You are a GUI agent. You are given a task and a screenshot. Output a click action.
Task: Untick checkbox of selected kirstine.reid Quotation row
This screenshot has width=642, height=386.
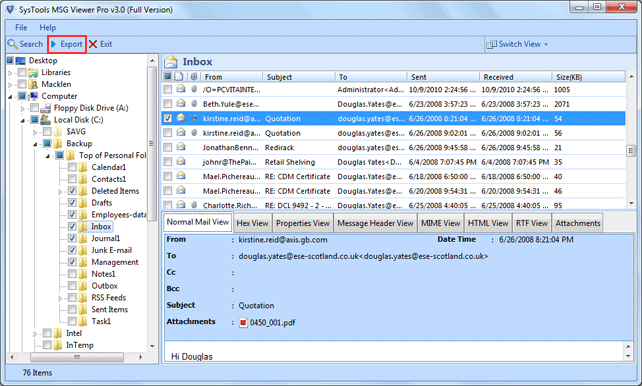point(167,118)
